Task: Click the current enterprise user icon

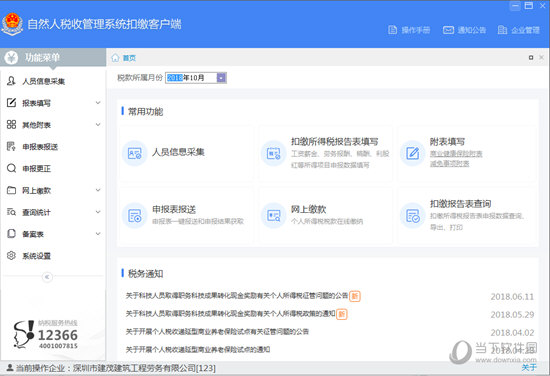Action: coord(10,368)
